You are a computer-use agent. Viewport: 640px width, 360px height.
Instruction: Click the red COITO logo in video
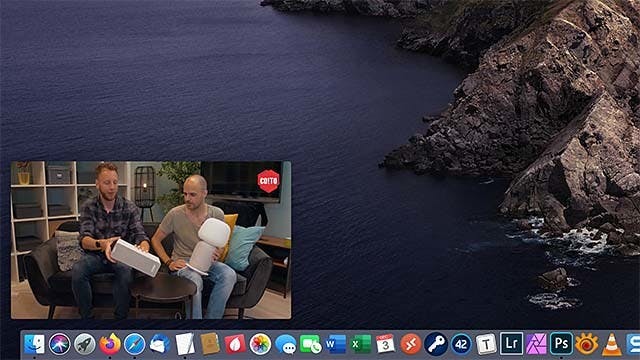268,181
